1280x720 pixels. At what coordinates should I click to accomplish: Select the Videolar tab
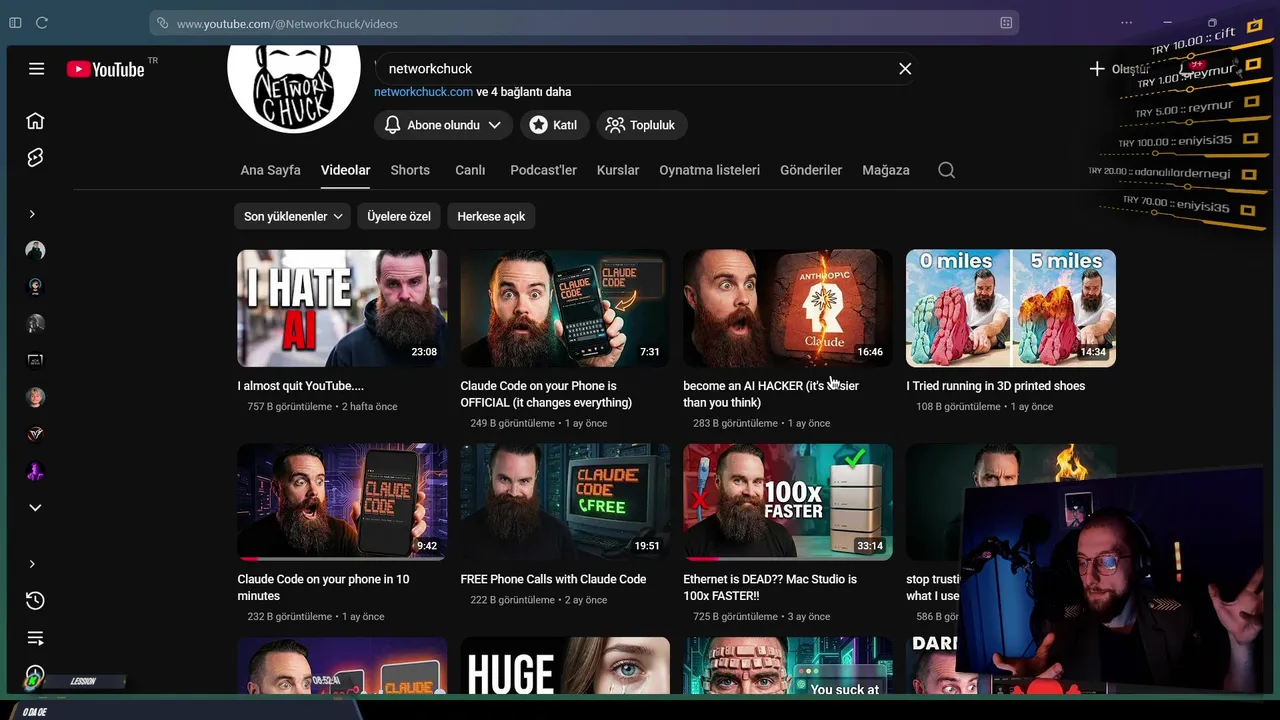pyautogui.click(x=345, y=170)
